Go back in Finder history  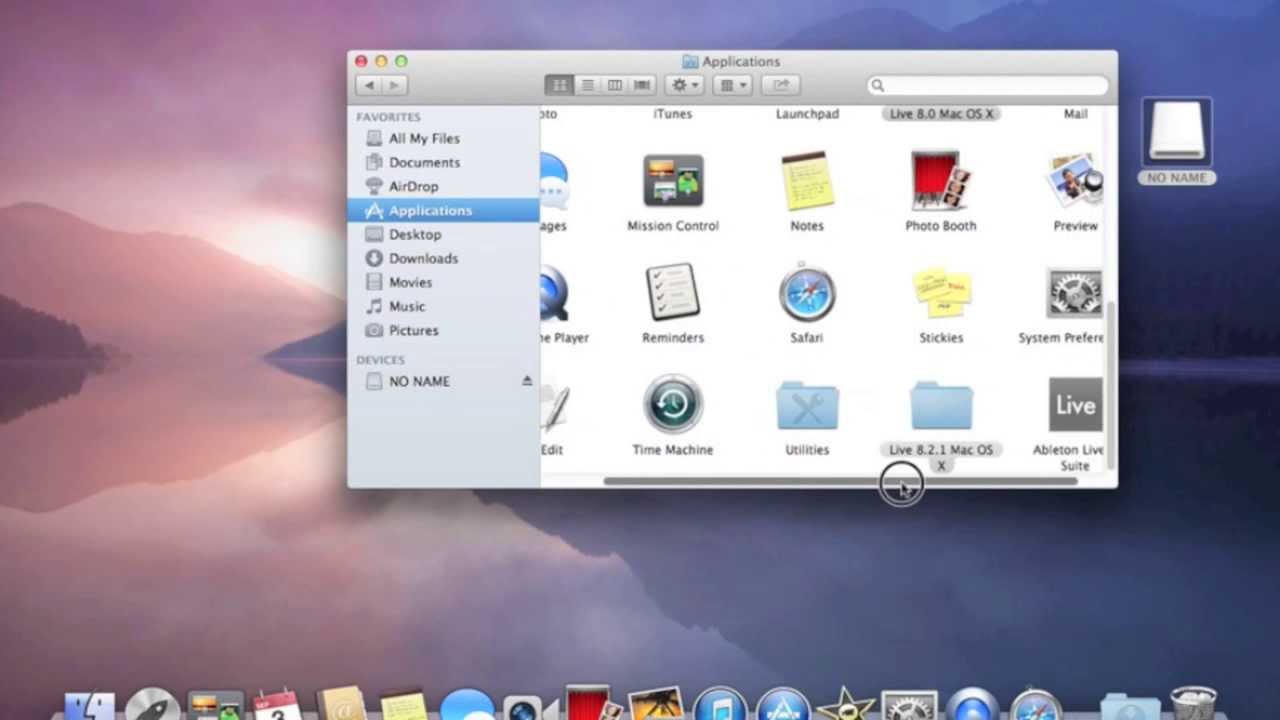pyautogui.click(x=369, y=85)
